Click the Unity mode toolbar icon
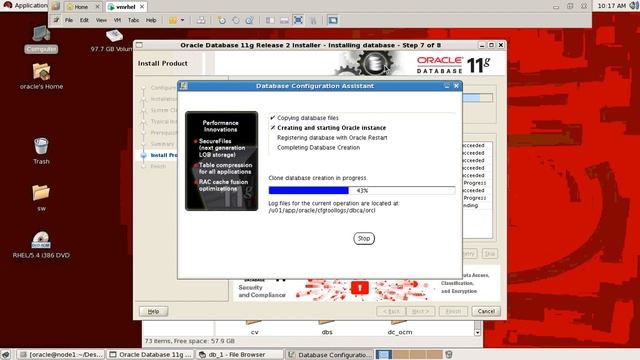 click(313, 20)
